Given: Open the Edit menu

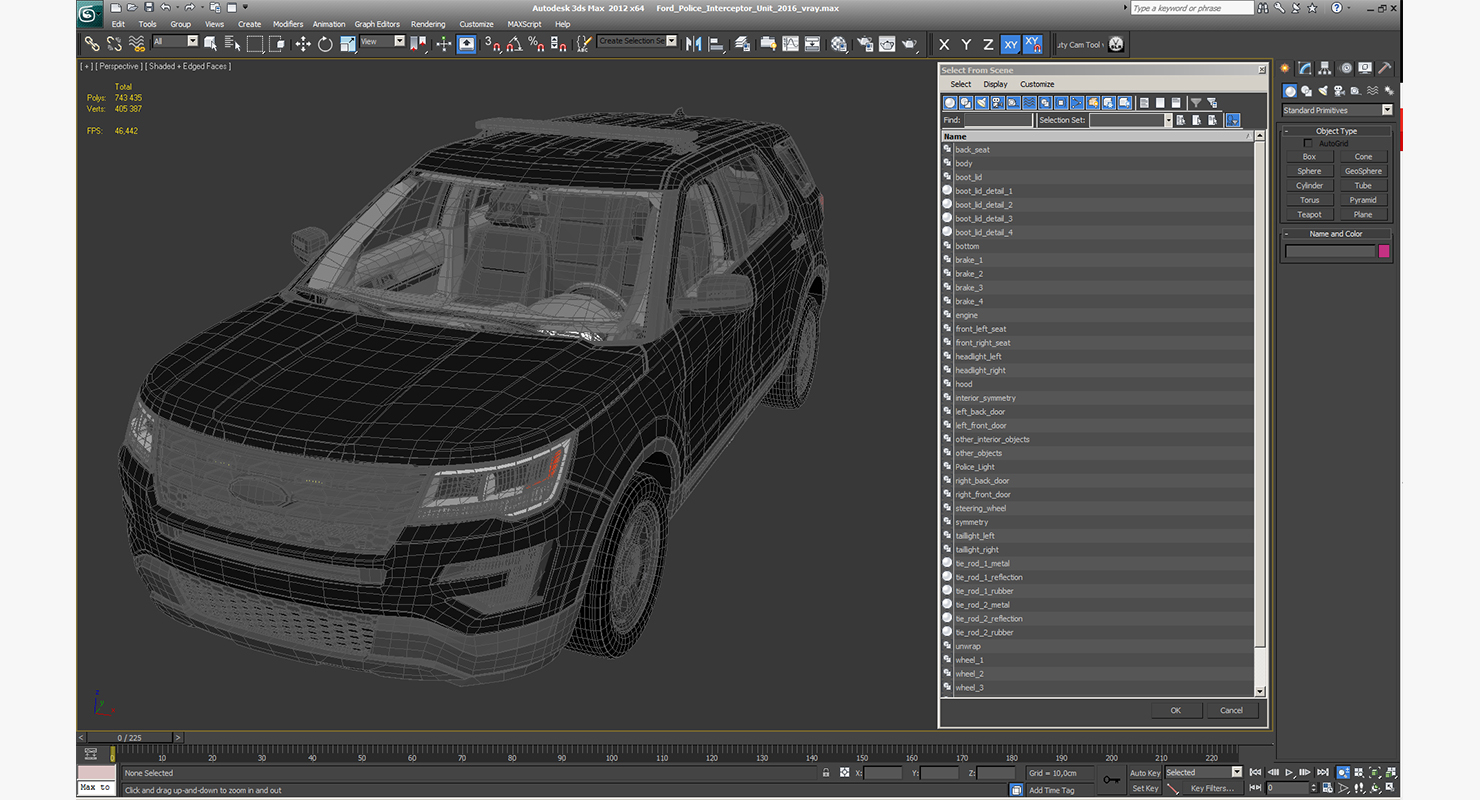Looking at the screenshot, I should click(118, 24).
